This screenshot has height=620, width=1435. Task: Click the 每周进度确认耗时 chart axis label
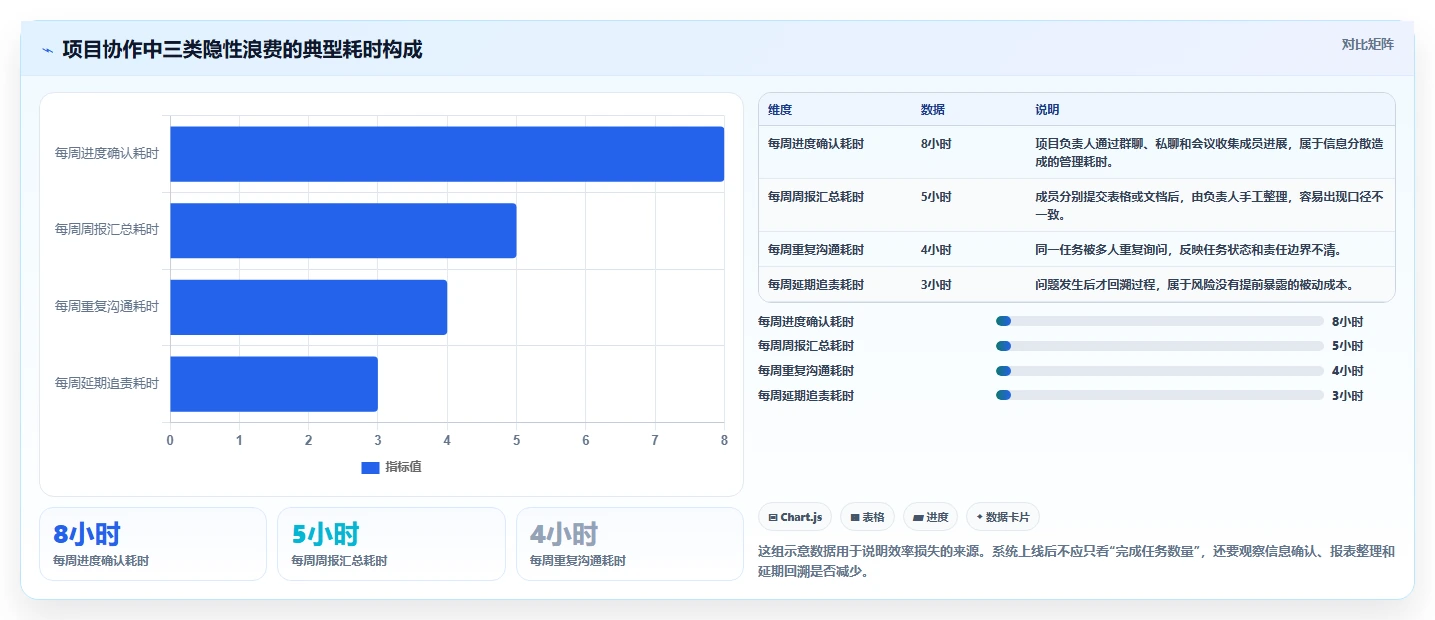pos(107,154)
